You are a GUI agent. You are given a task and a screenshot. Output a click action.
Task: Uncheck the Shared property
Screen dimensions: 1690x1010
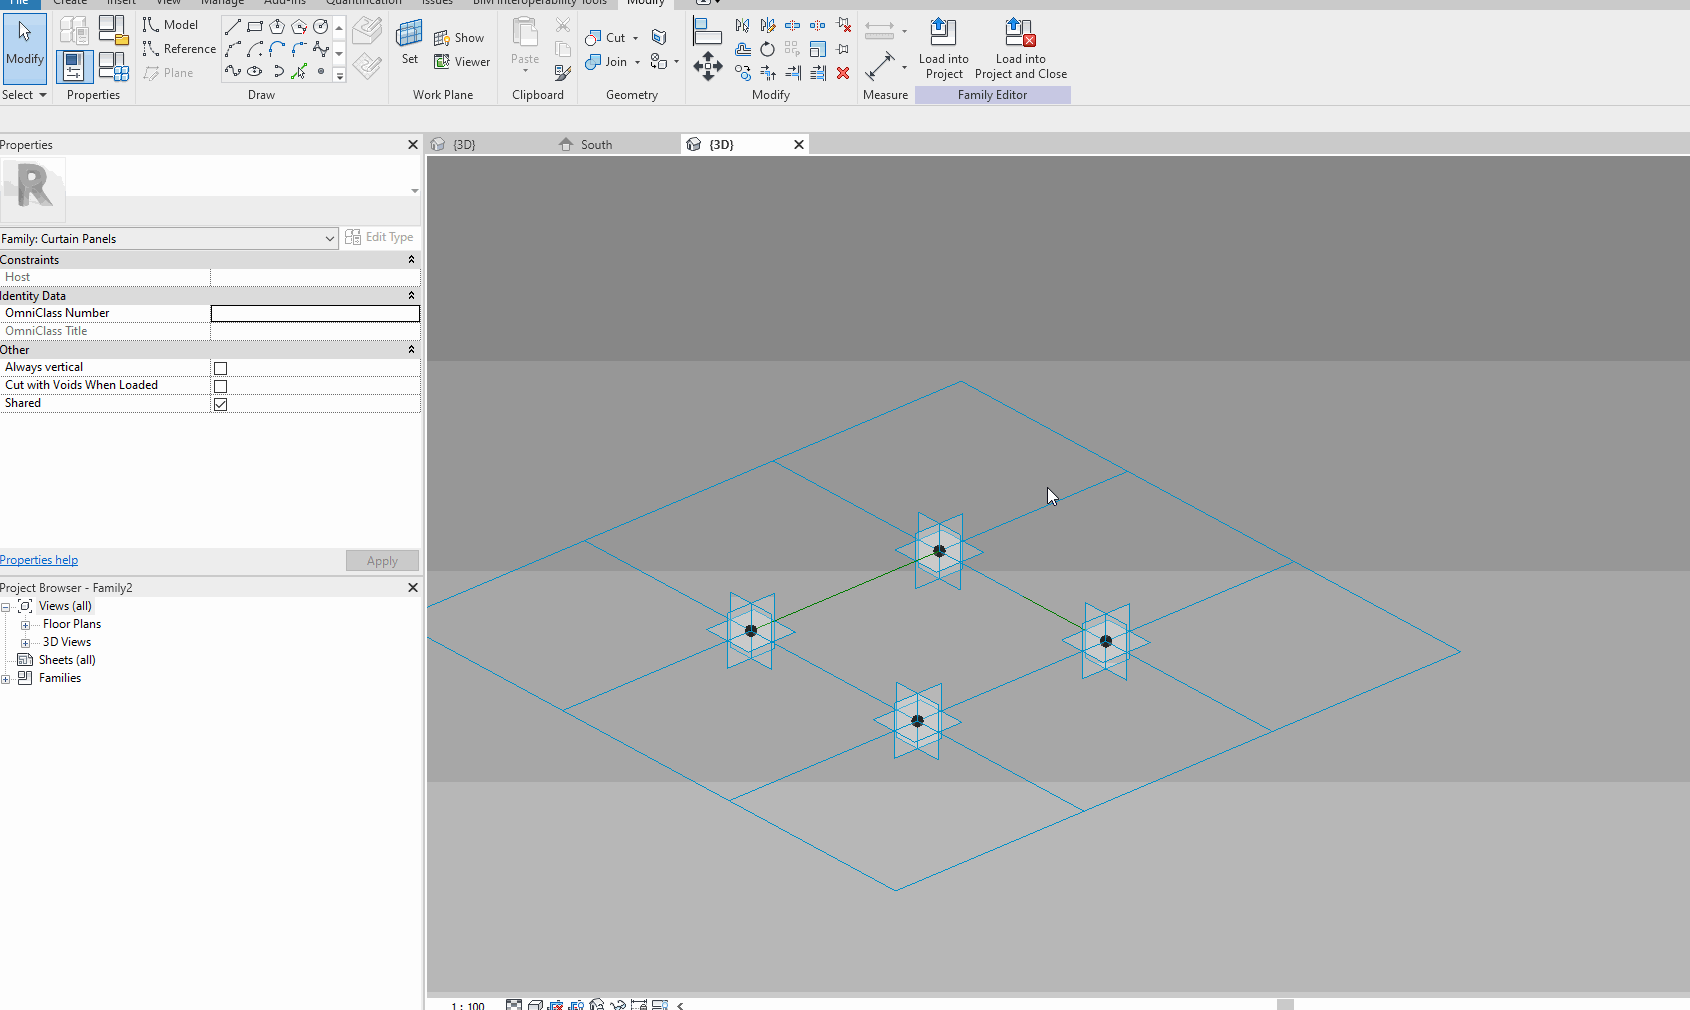coord(220,404)
